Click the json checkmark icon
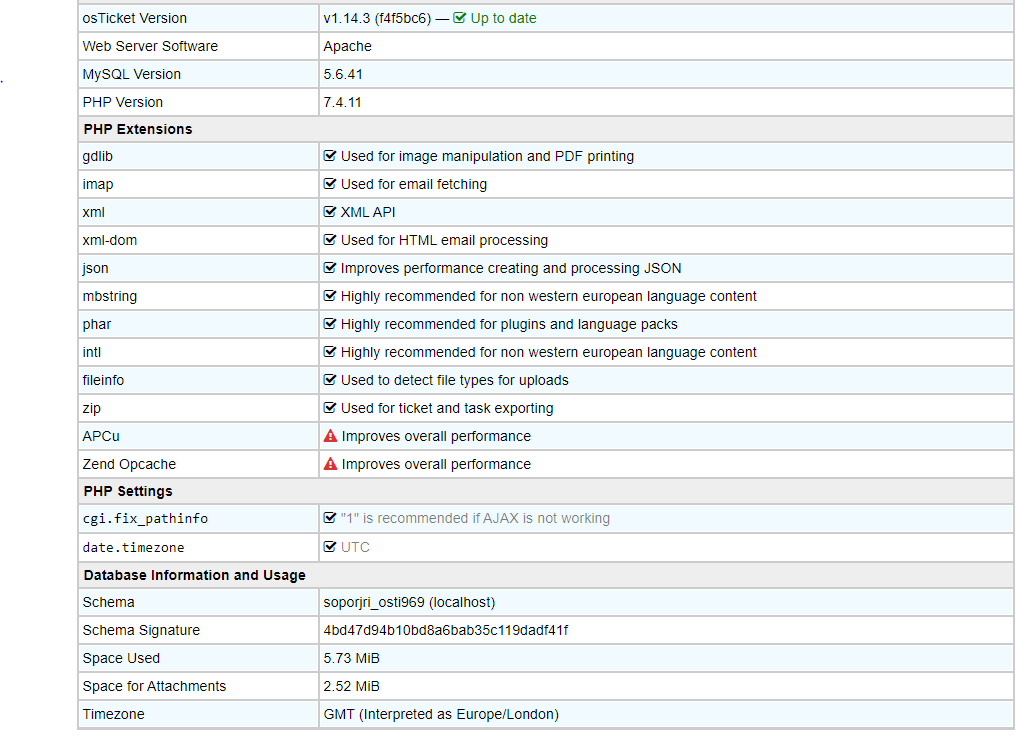 [330, 268]
